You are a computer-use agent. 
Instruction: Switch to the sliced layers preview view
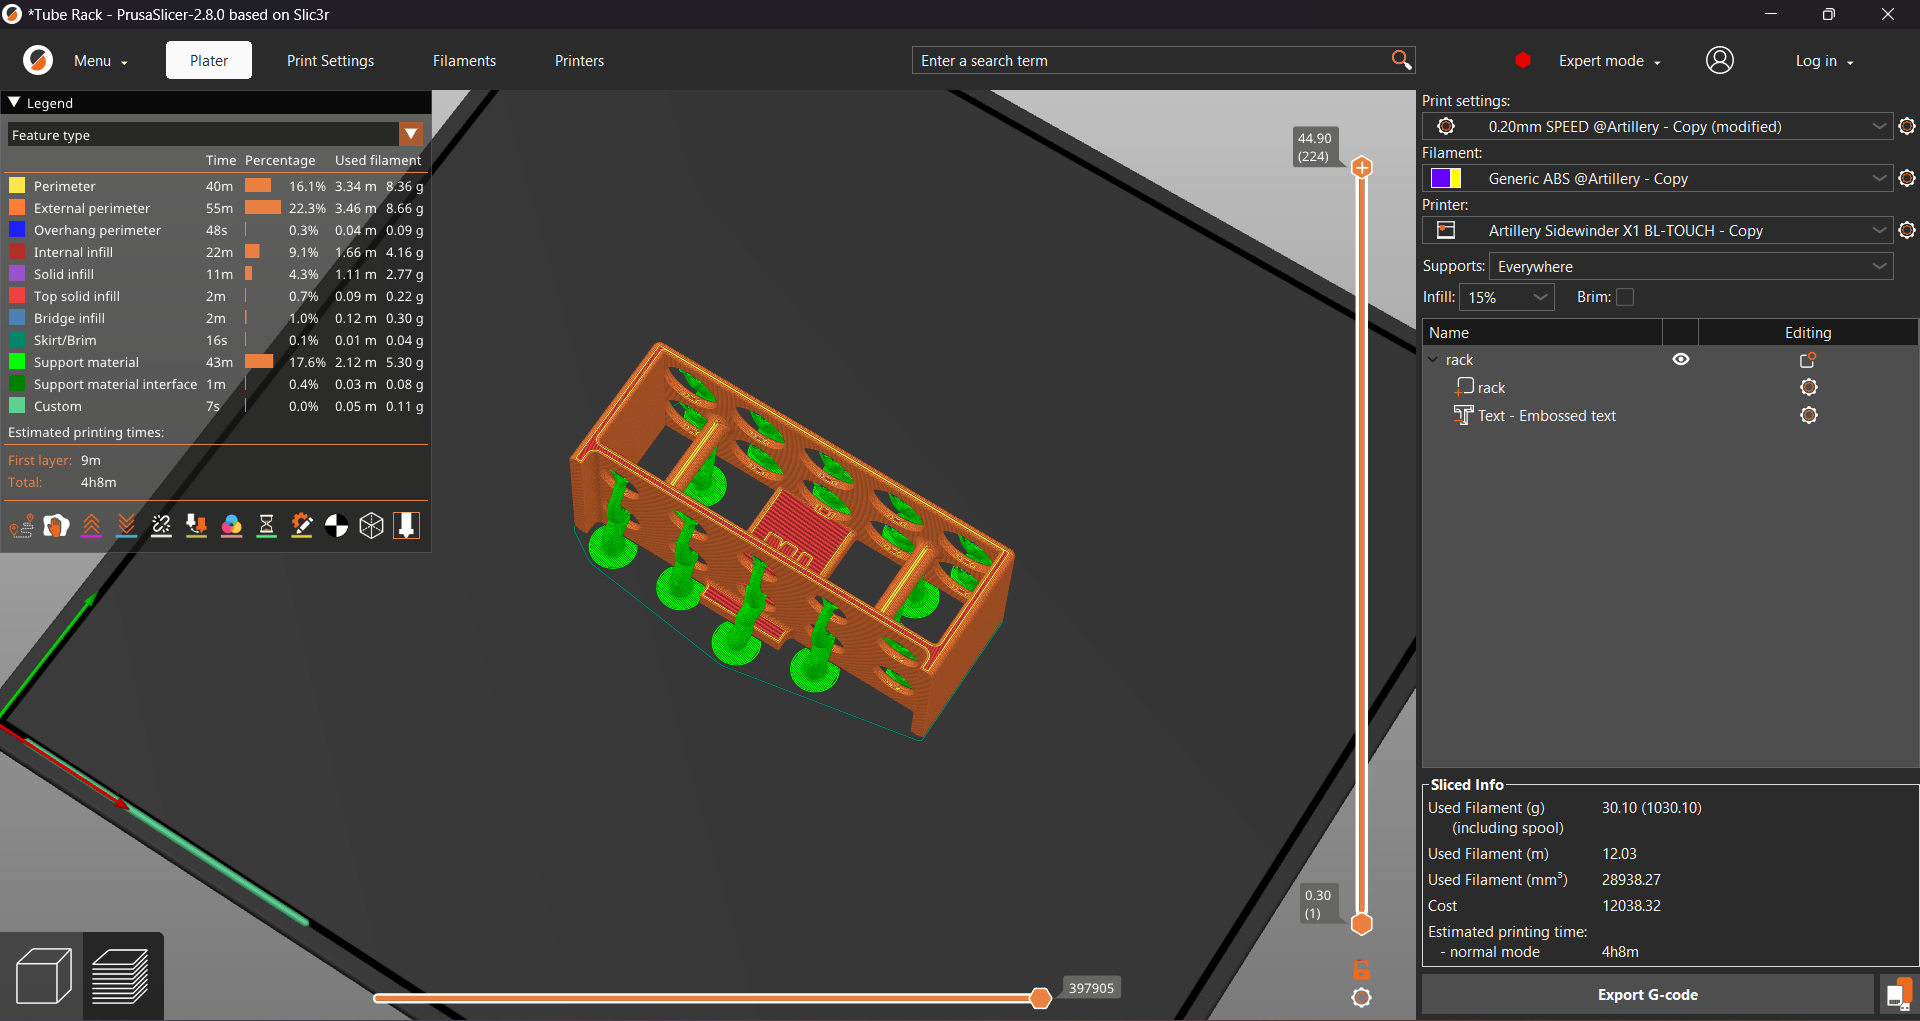tap(122, 976)
